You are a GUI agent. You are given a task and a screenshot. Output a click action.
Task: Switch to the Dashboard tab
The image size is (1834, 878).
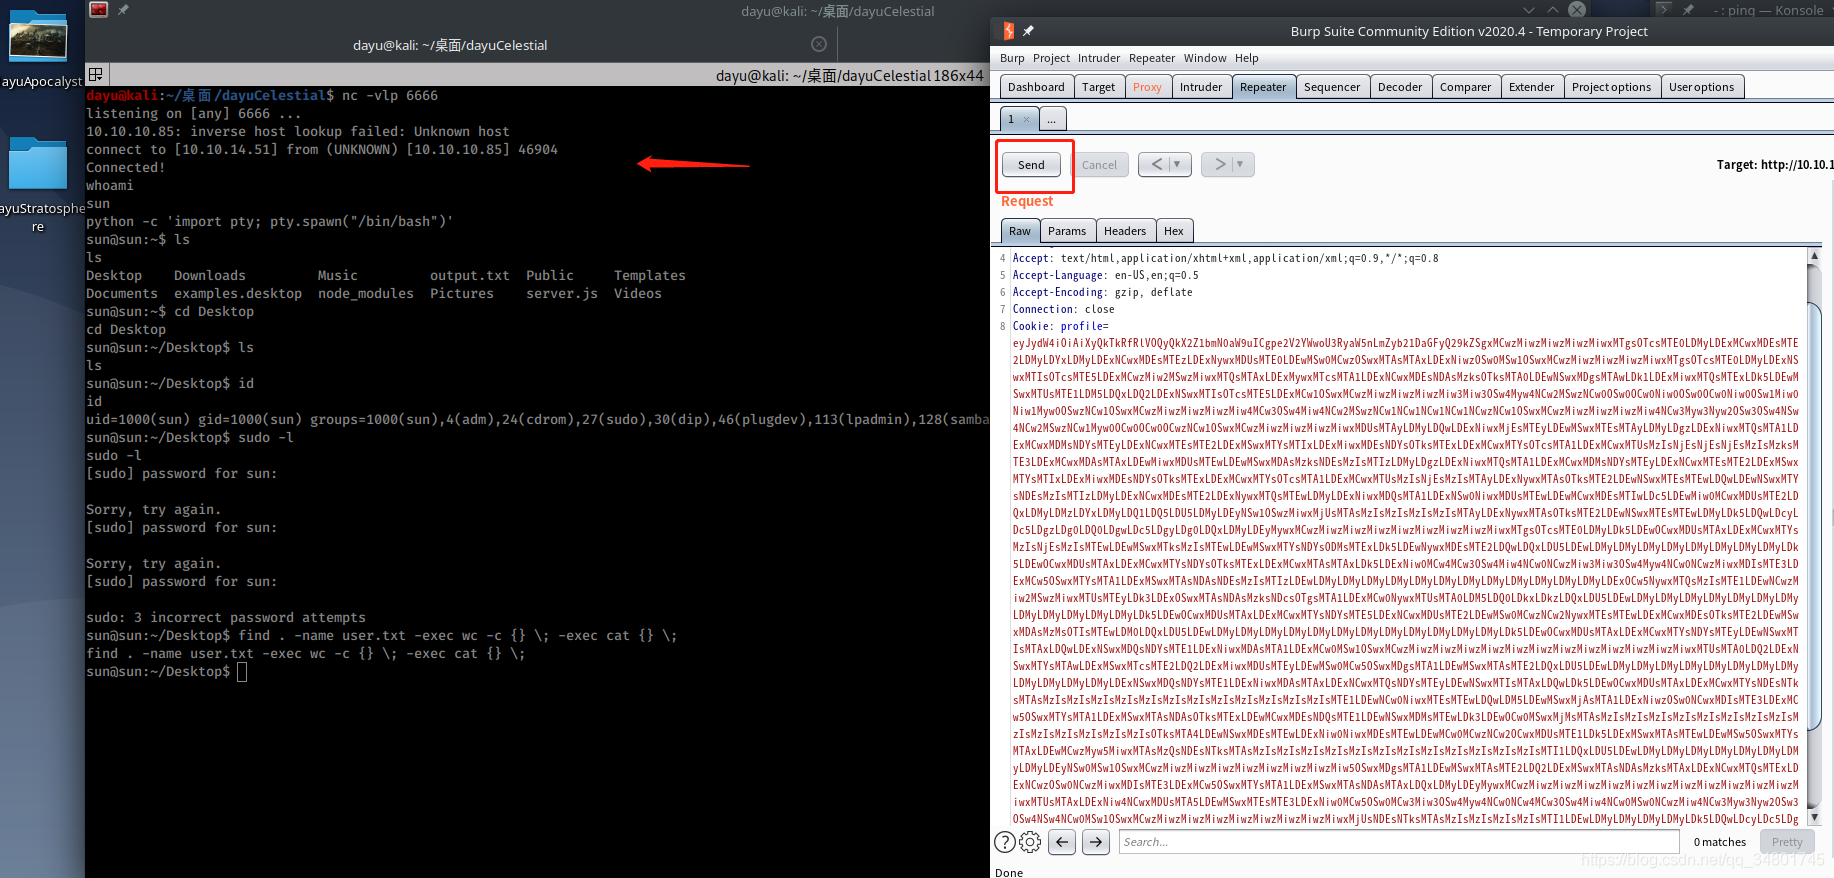(1036, 87)
